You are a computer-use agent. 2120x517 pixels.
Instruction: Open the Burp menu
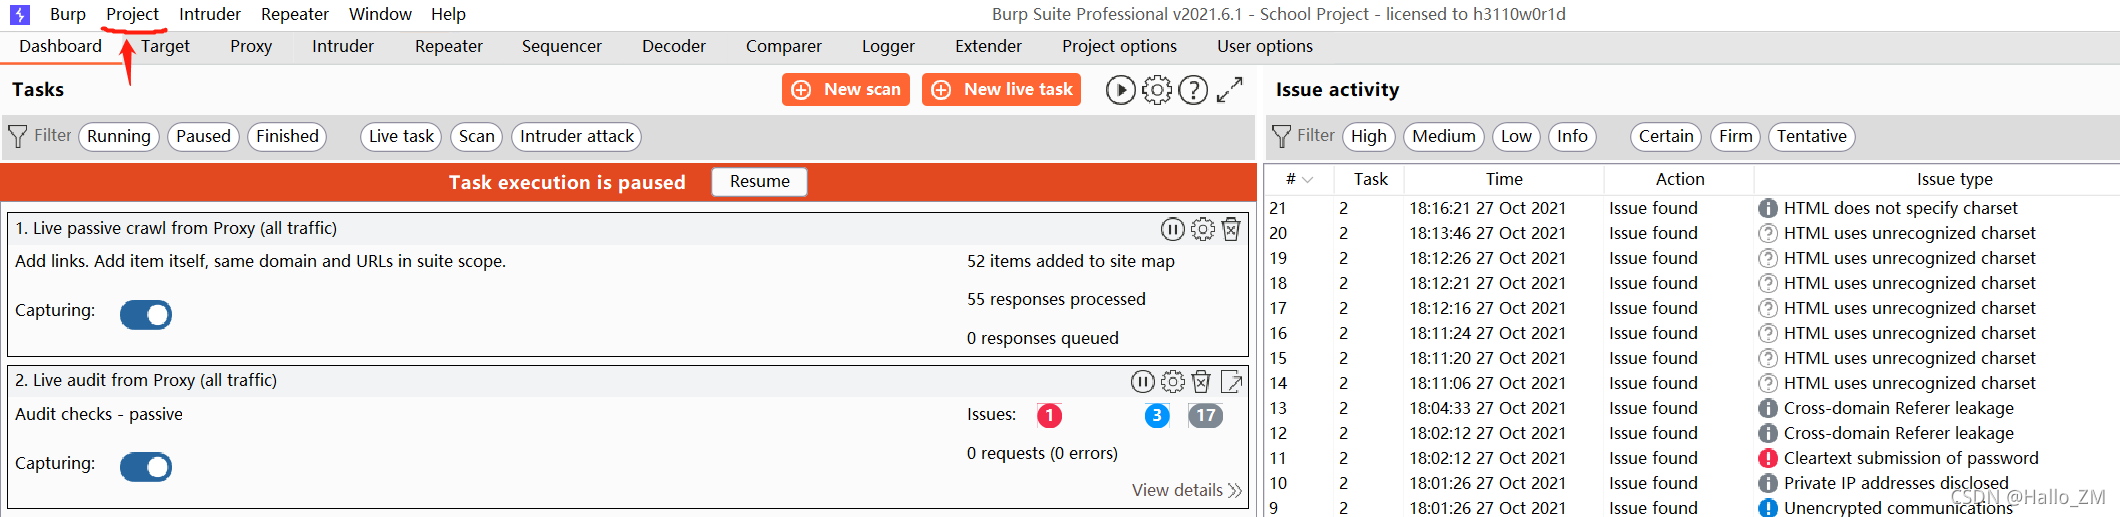point(68,14)
